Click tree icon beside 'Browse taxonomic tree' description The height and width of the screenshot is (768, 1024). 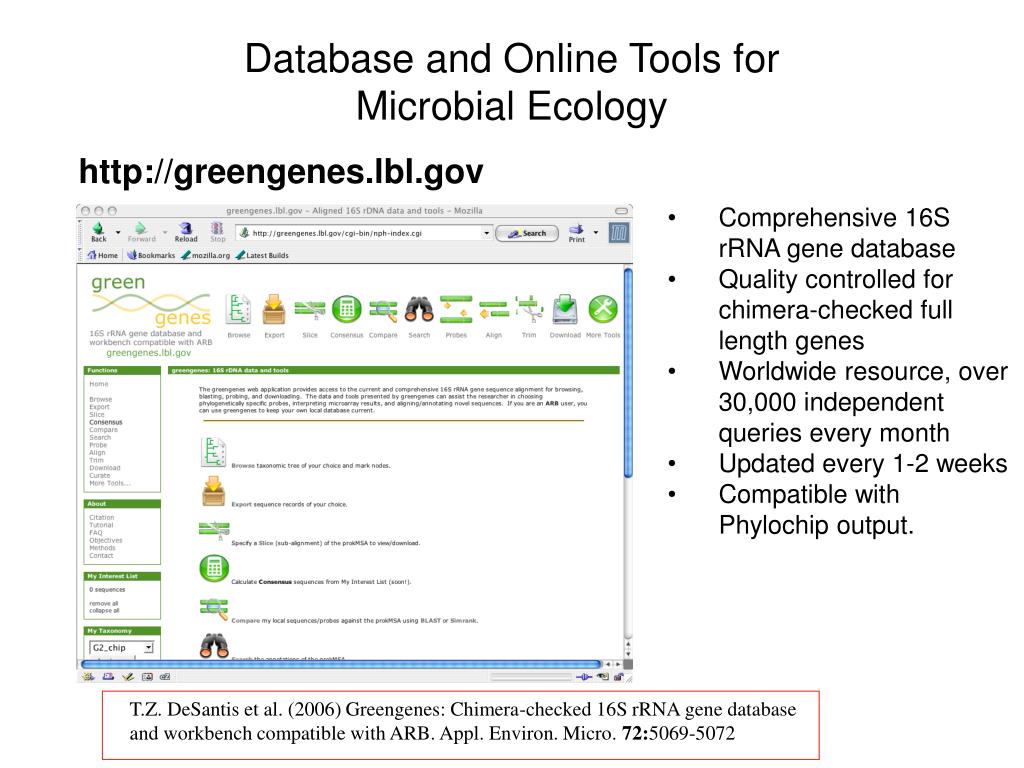(213, 453)
